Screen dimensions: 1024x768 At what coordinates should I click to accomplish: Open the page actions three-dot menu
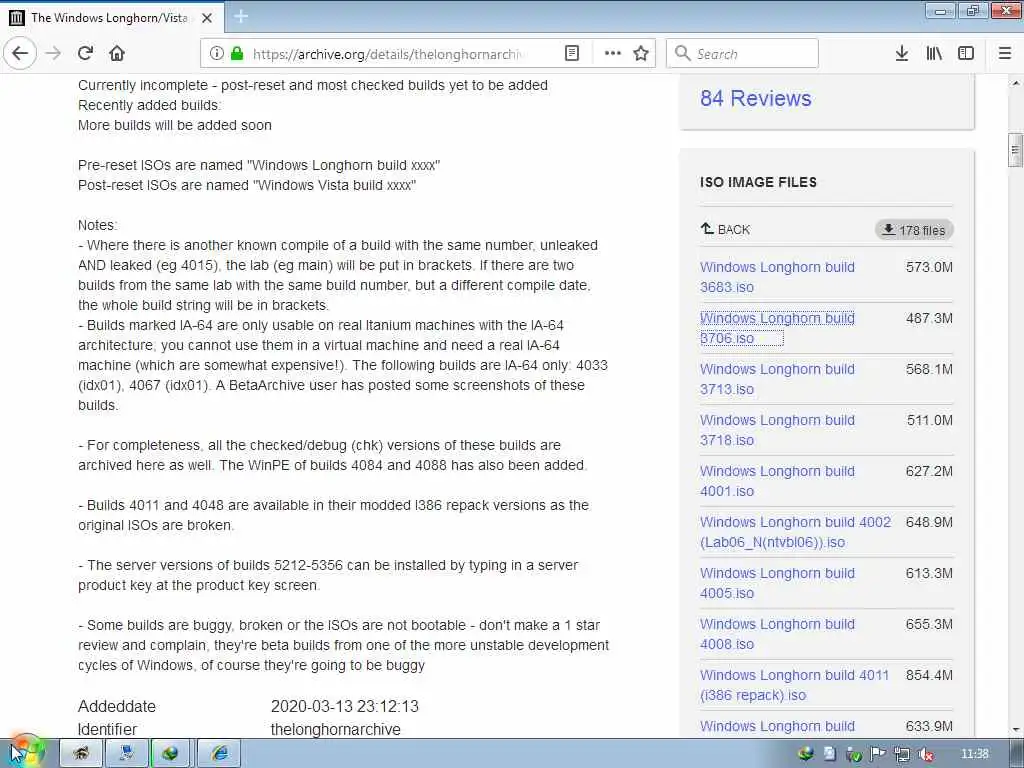click(x=613, y=54)
